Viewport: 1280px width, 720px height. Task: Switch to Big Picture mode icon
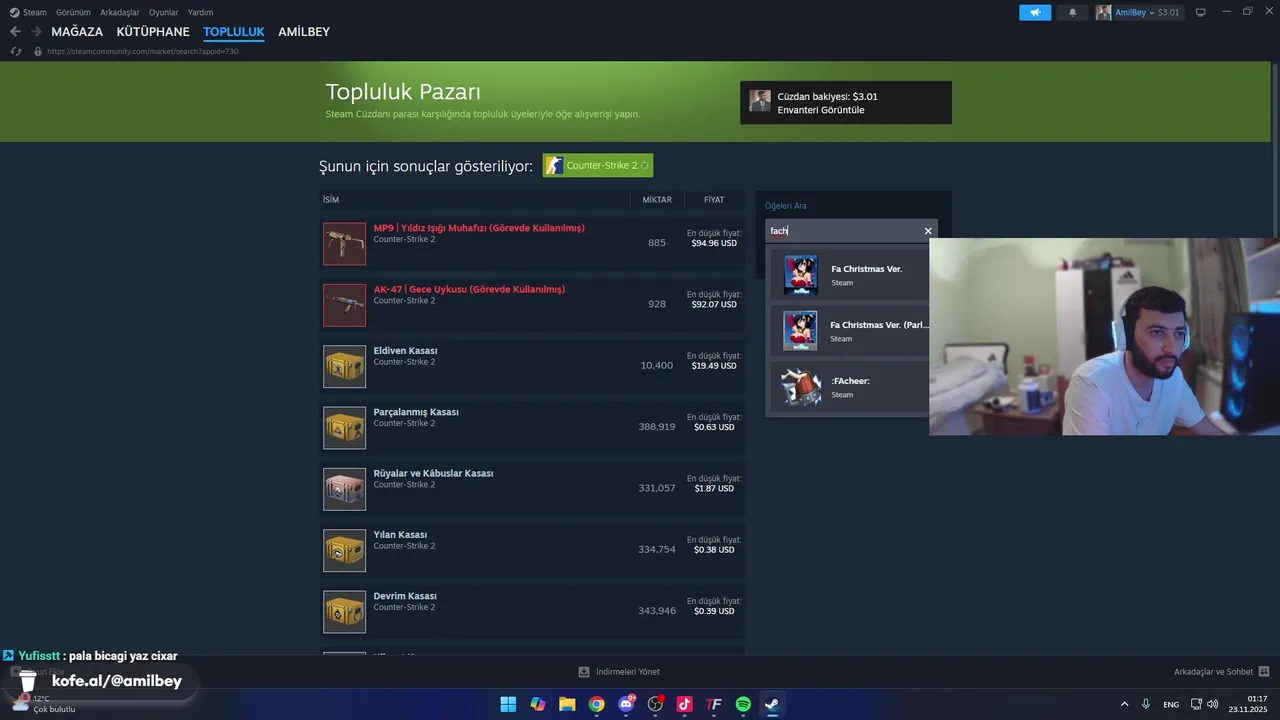1201,12
